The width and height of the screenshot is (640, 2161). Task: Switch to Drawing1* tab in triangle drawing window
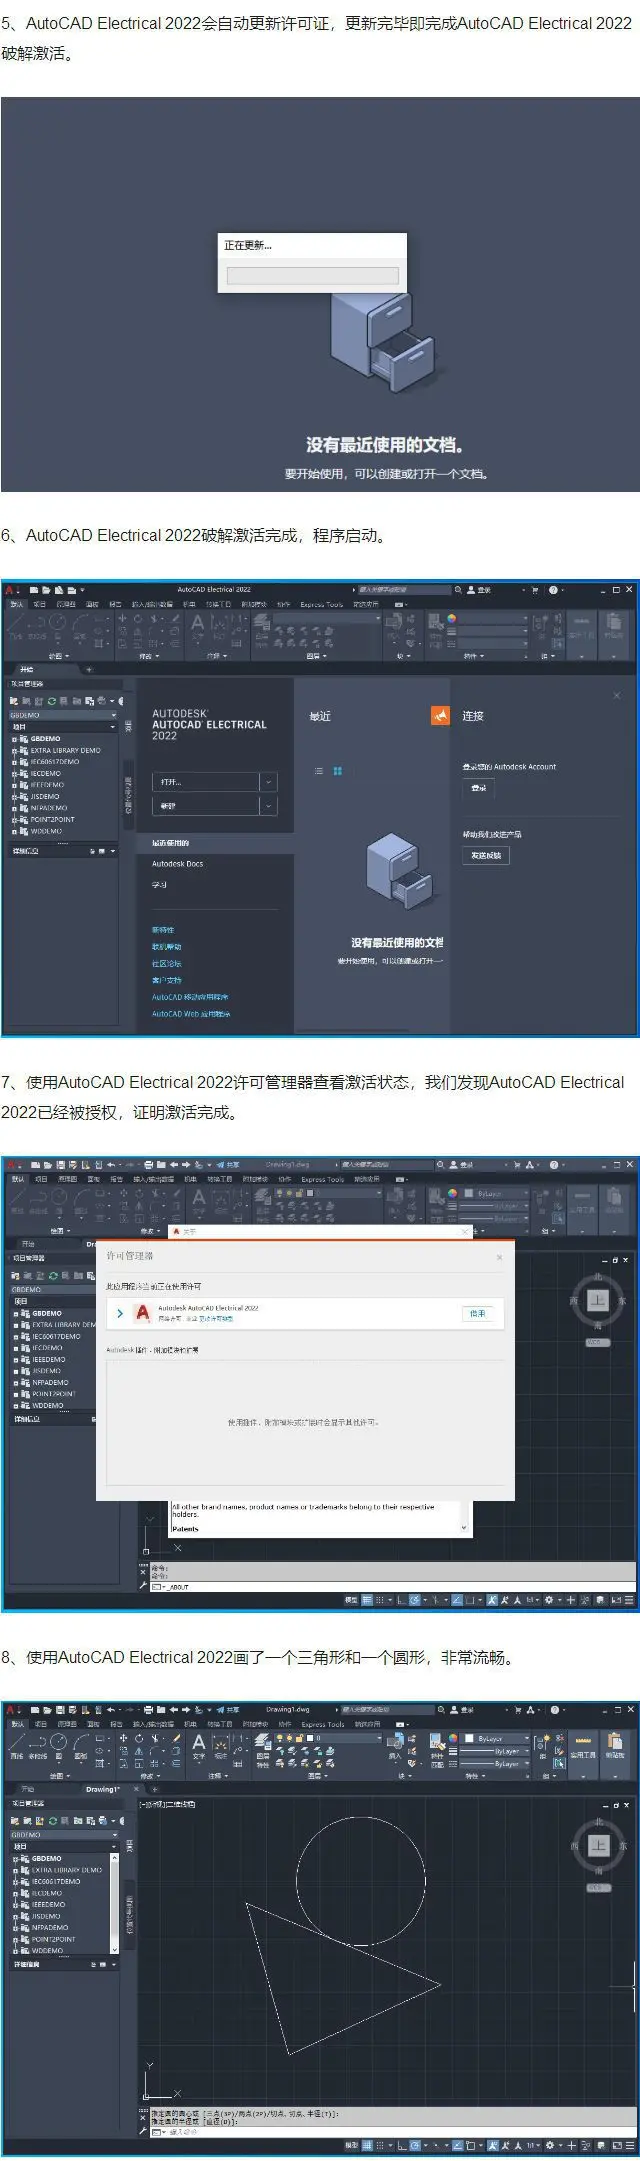click(x=102, y=1789)
